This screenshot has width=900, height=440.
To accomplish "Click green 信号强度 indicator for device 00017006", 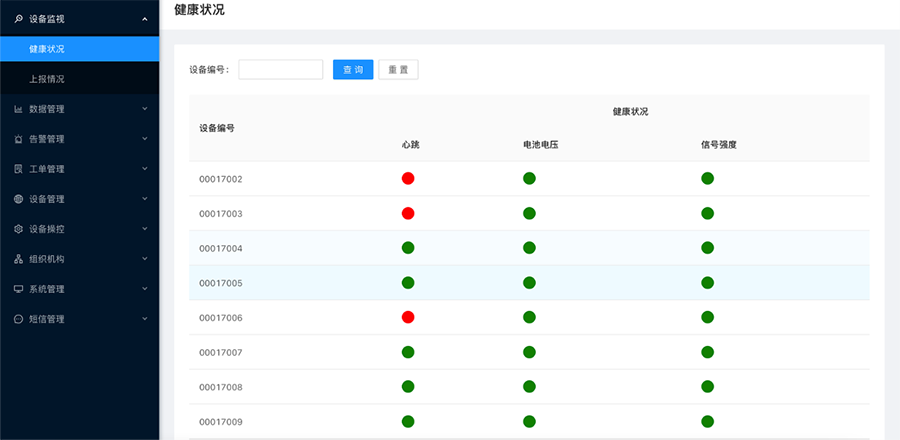I will [708, 317].
